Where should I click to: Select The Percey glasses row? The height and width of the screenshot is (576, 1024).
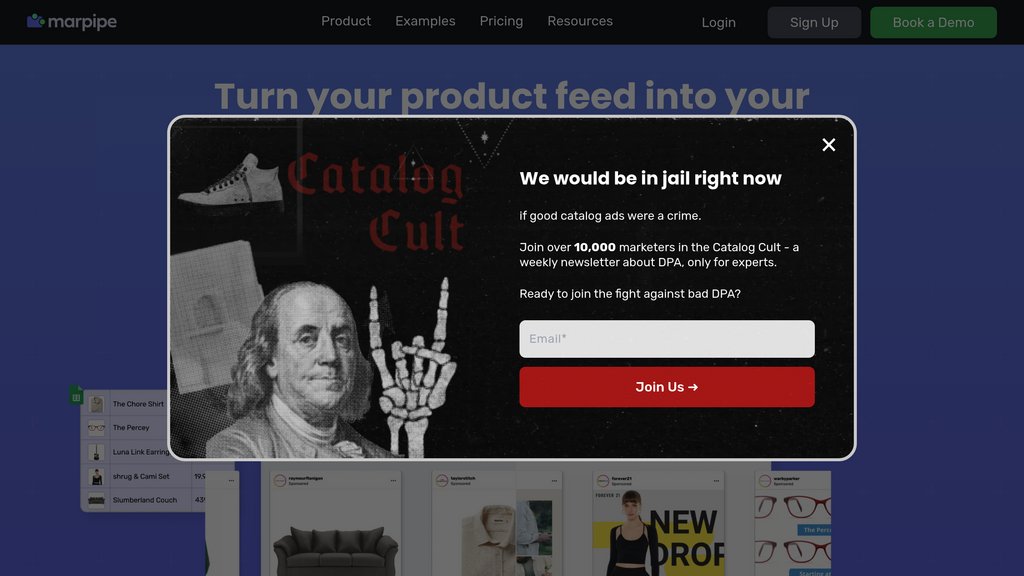click(126, 428)
